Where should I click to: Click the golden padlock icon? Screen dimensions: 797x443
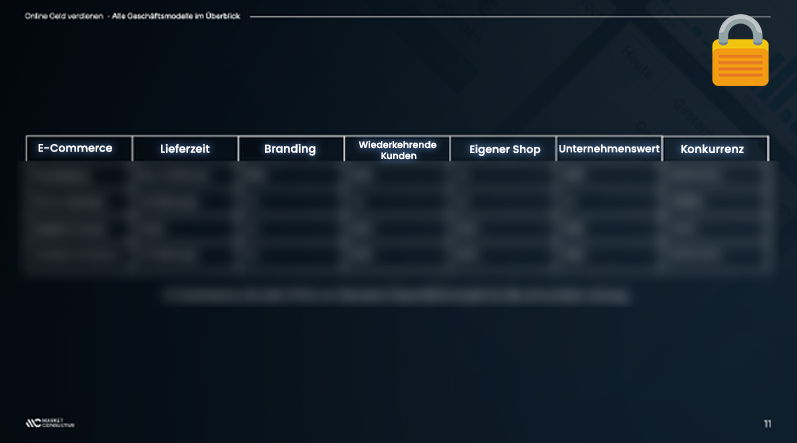coord(740,51)
